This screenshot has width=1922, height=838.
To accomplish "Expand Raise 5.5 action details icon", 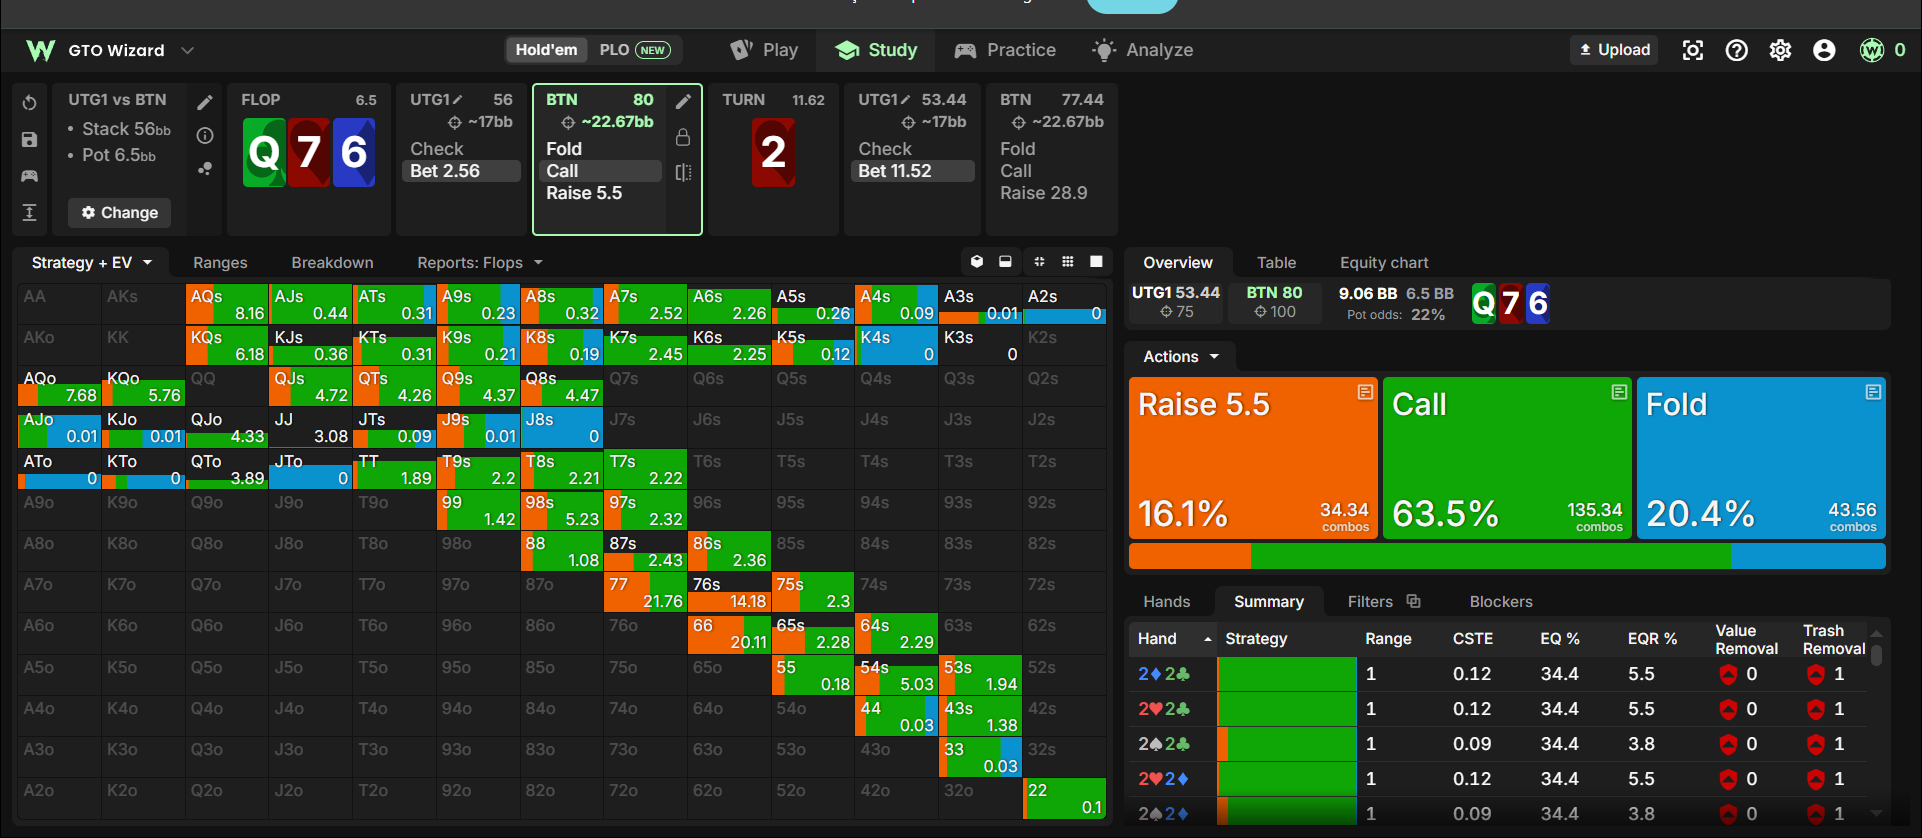I will click(1365, 392).
